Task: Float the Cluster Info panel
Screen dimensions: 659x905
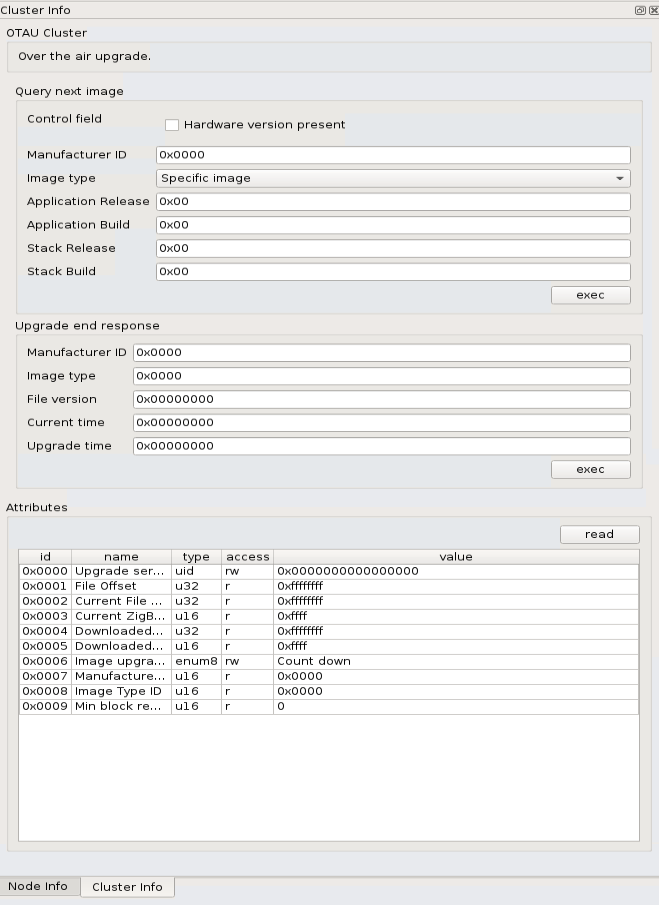Action: click(x=639, y=10)
